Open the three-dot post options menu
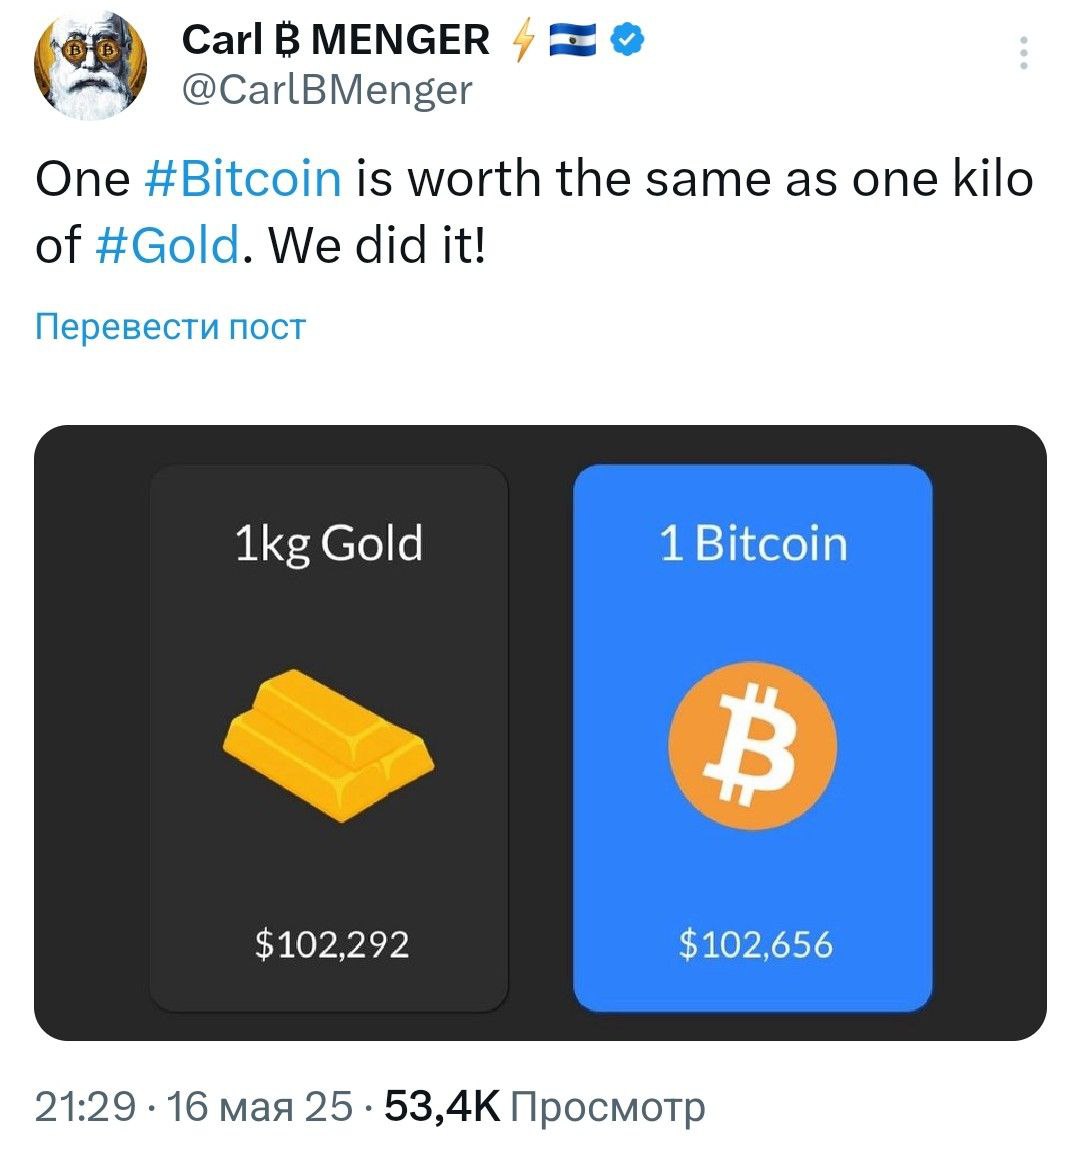The image size is (1080, 1158). 1023,52
